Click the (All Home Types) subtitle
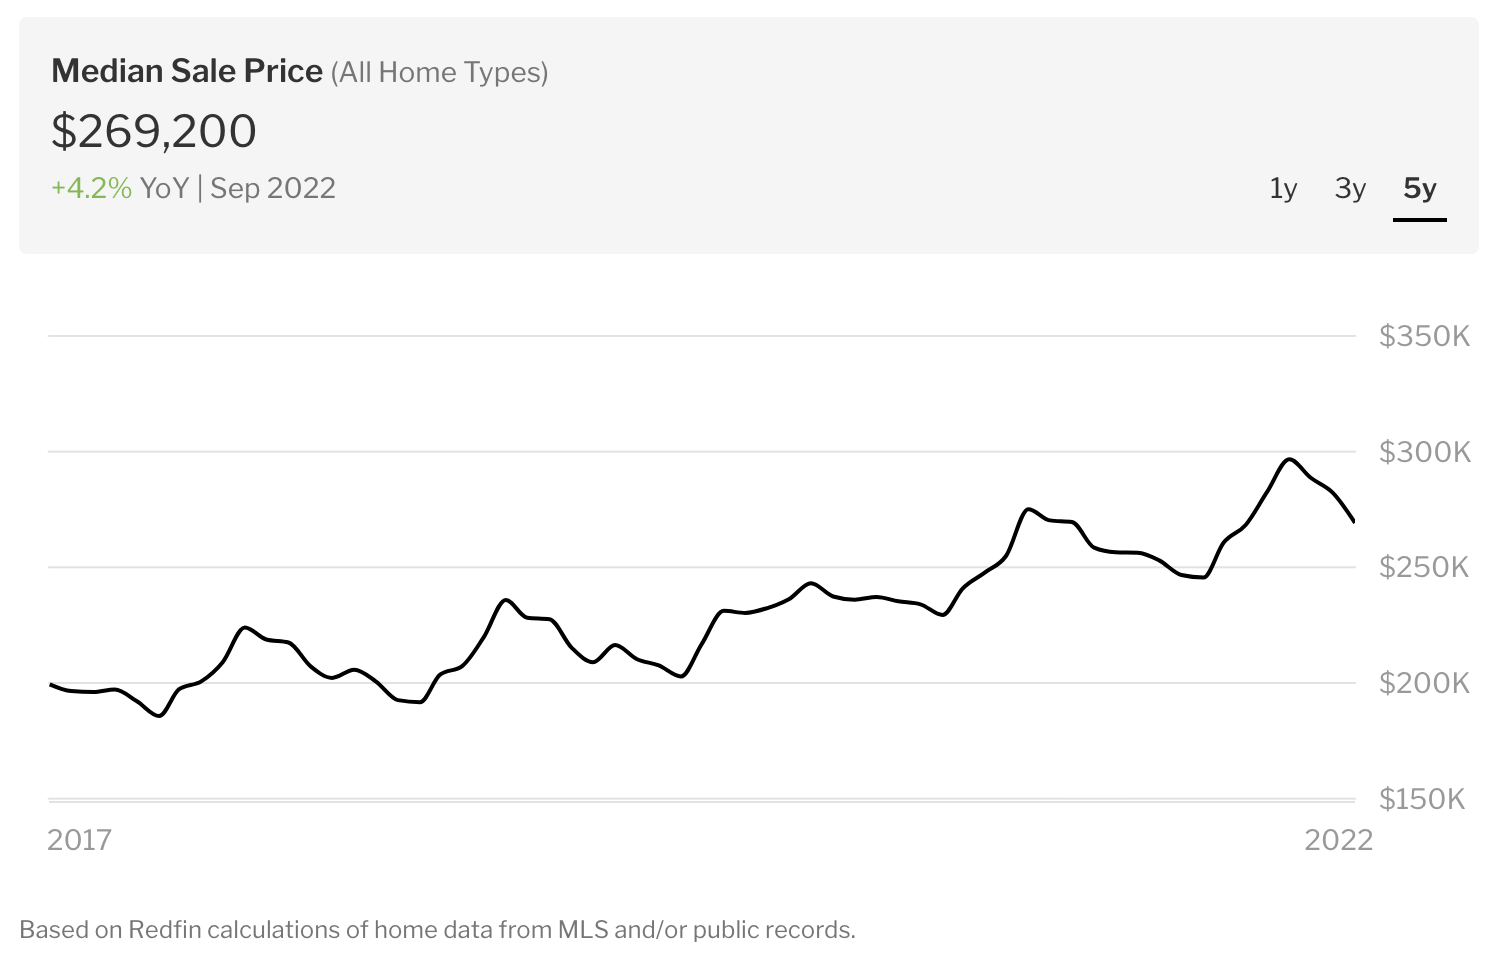This screenshot has height=958, width=1502. [440, 72]
